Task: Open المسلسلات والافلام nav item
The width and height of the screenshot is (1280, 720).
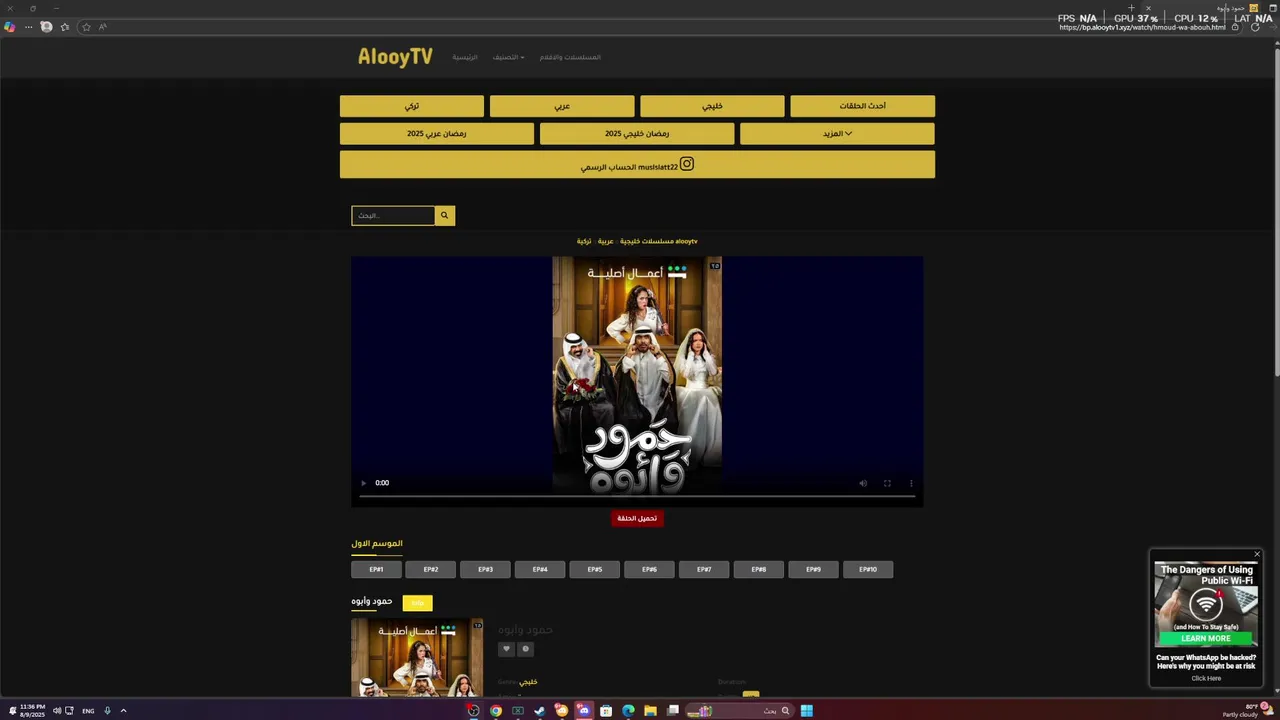Action: 570,57
